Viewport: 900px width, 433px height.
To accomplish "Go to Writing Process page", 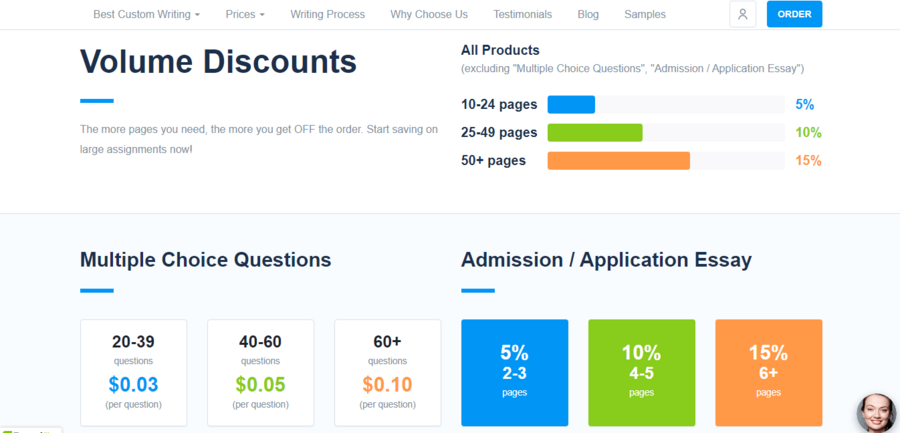I will click(x=327, y=14).
